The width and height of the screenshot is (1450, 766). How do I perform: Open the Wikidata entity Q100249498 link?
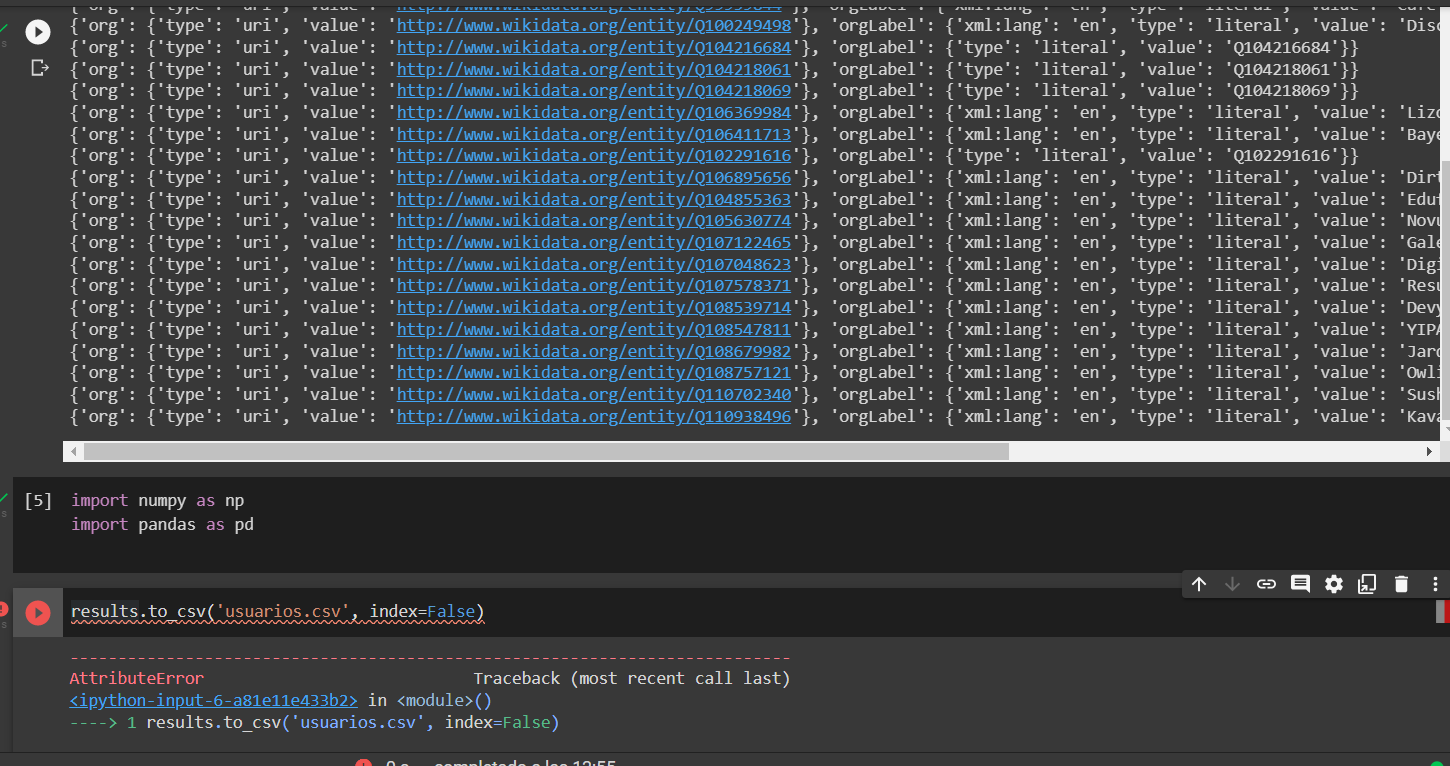(x=594, y=25)
